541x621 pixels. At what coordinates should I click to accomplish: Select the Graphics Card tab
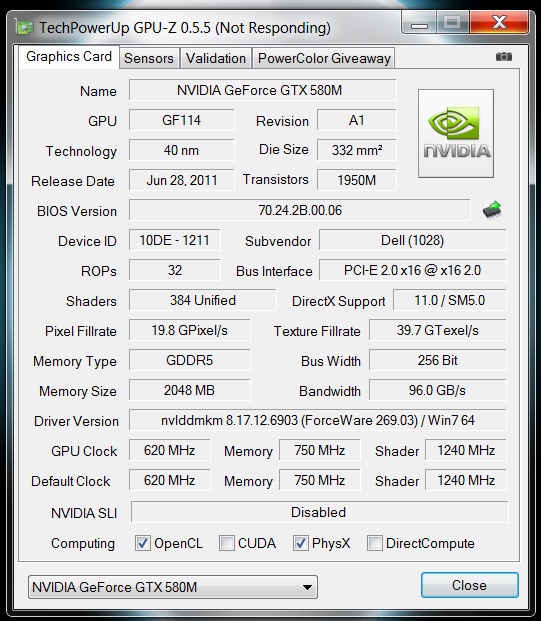(x=69, y=57)
